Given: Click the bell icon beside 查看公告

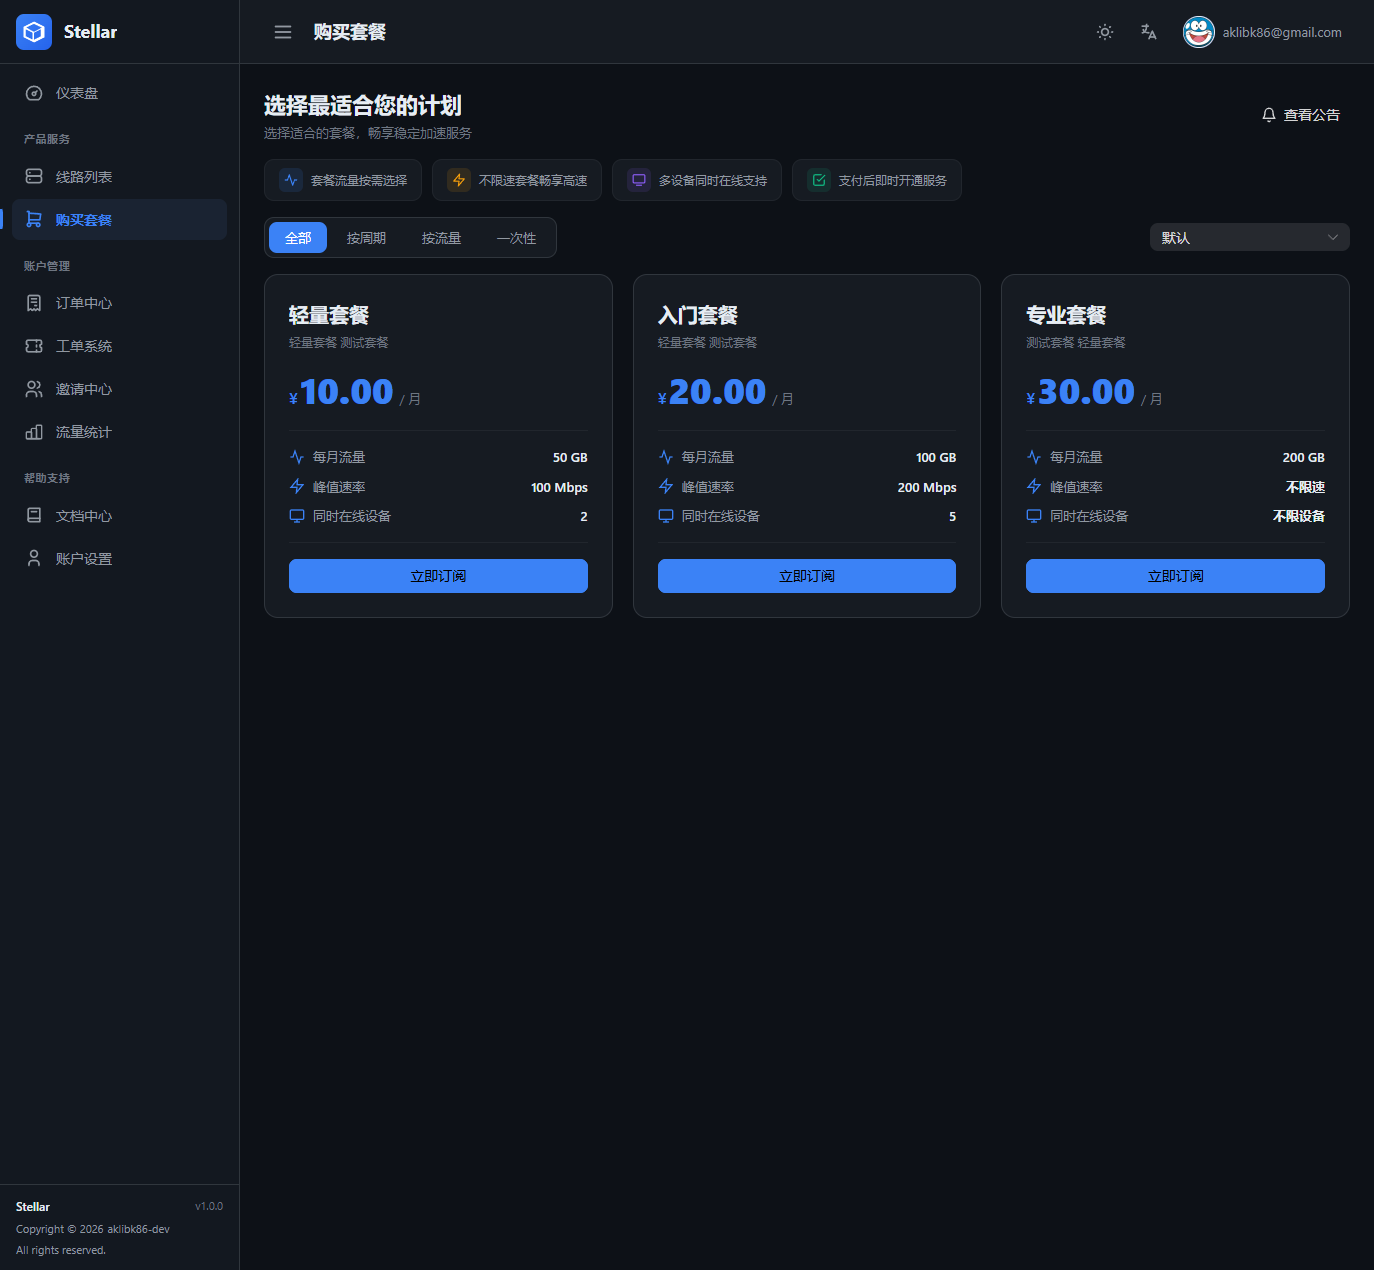Looking at the screenshot, I should [x=1269, y=115].
